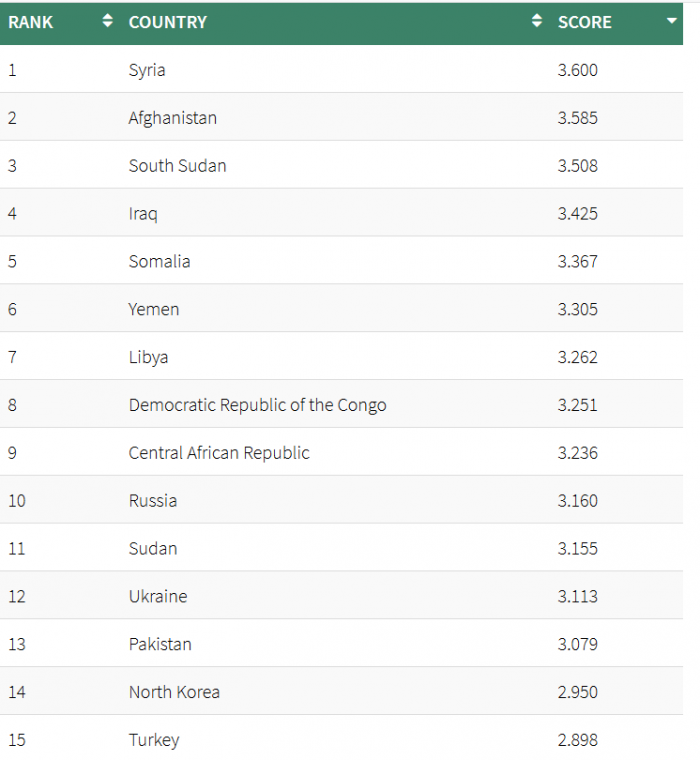Click Ukraine's score value 3.113

tap(577, 596)
